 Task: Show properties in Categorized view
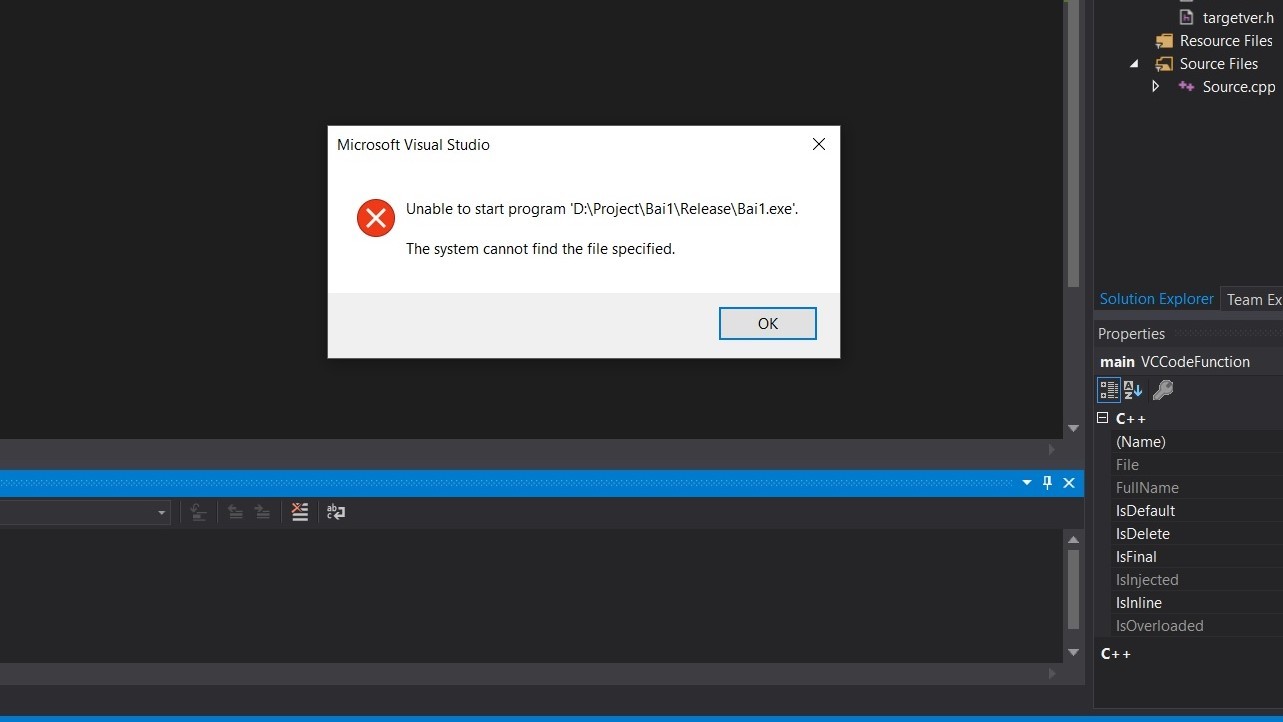tap(1109, 390)
